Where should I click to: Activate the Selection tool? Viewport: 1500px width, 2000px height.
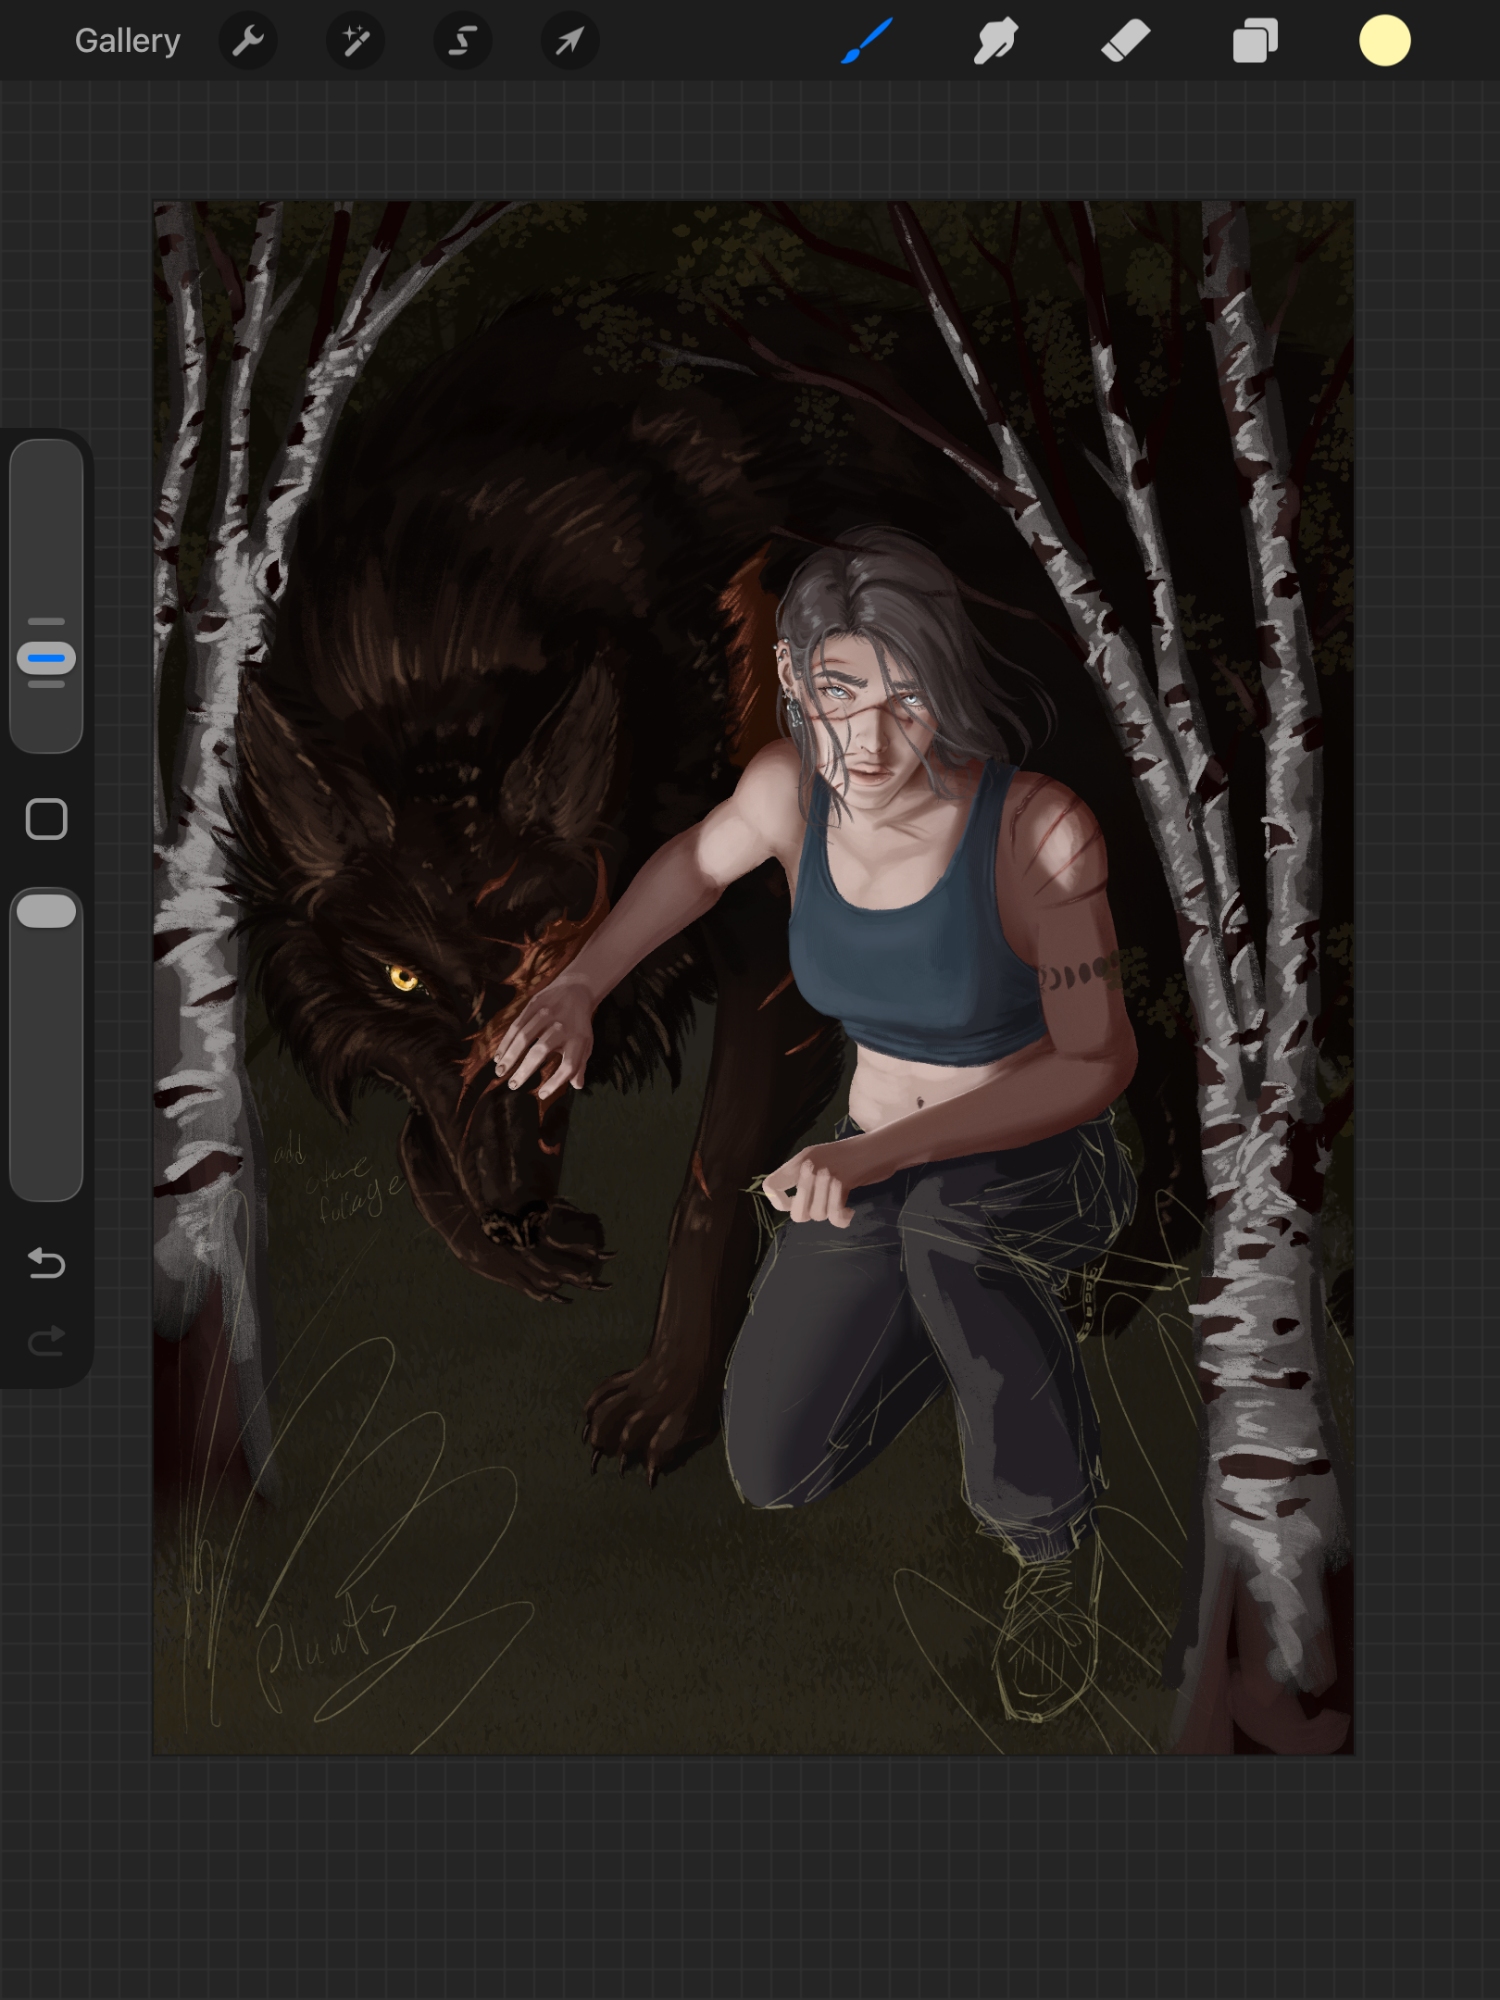pos(462,41)
